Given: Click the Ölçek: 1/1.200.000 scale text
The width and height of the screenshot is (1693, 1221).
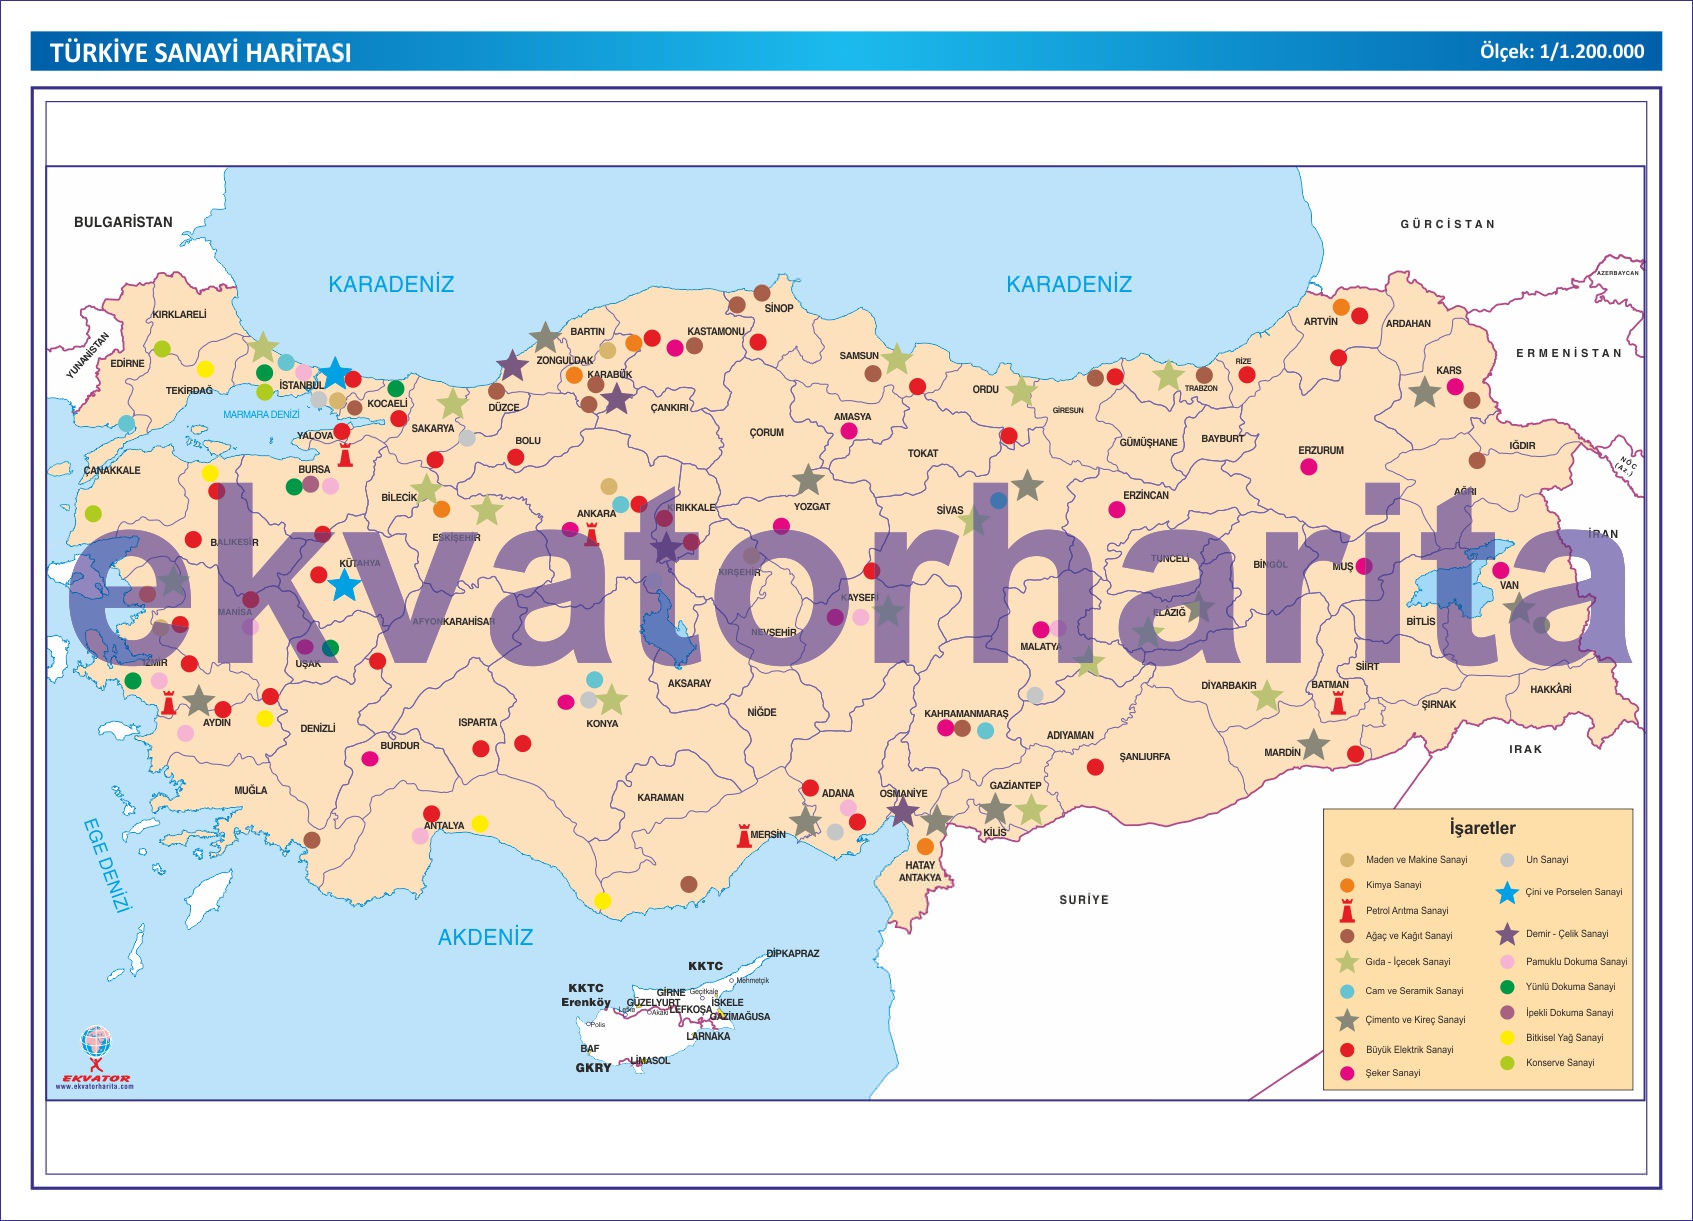Looking at the screenshot, I should click(1561, 52).
